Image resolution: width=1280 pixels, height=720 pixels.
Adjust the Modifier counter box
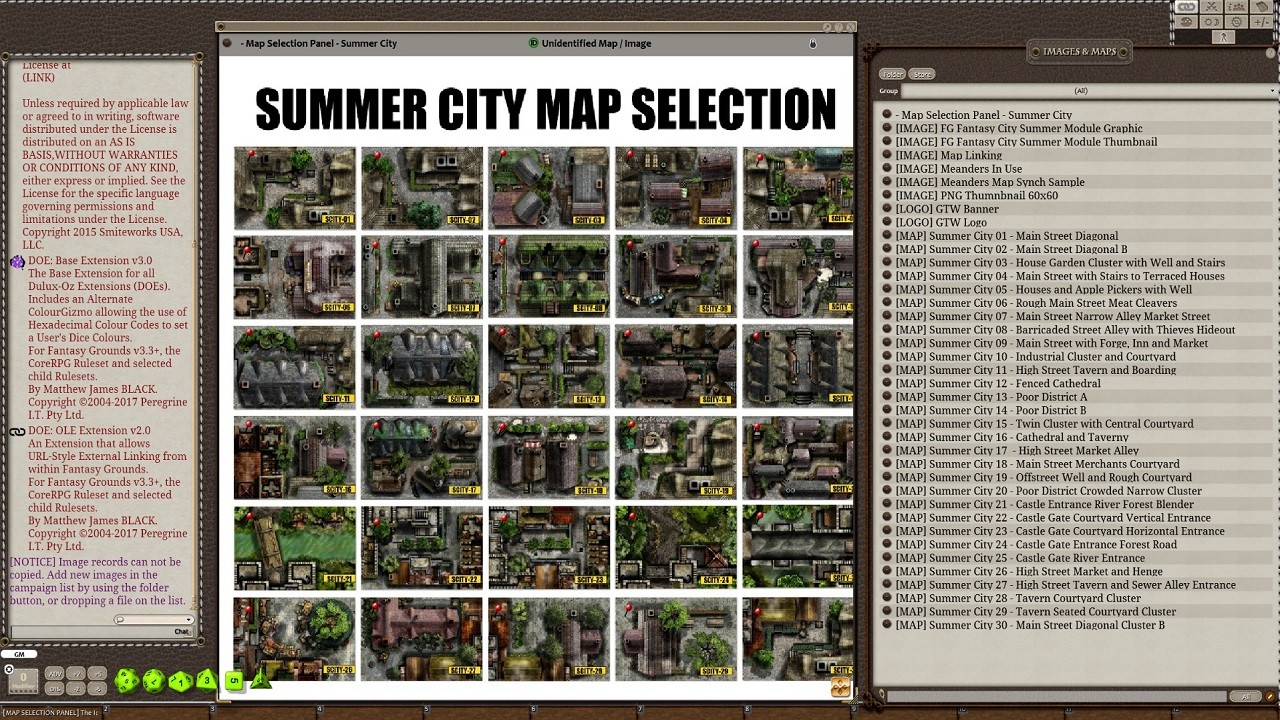[25, 680]
